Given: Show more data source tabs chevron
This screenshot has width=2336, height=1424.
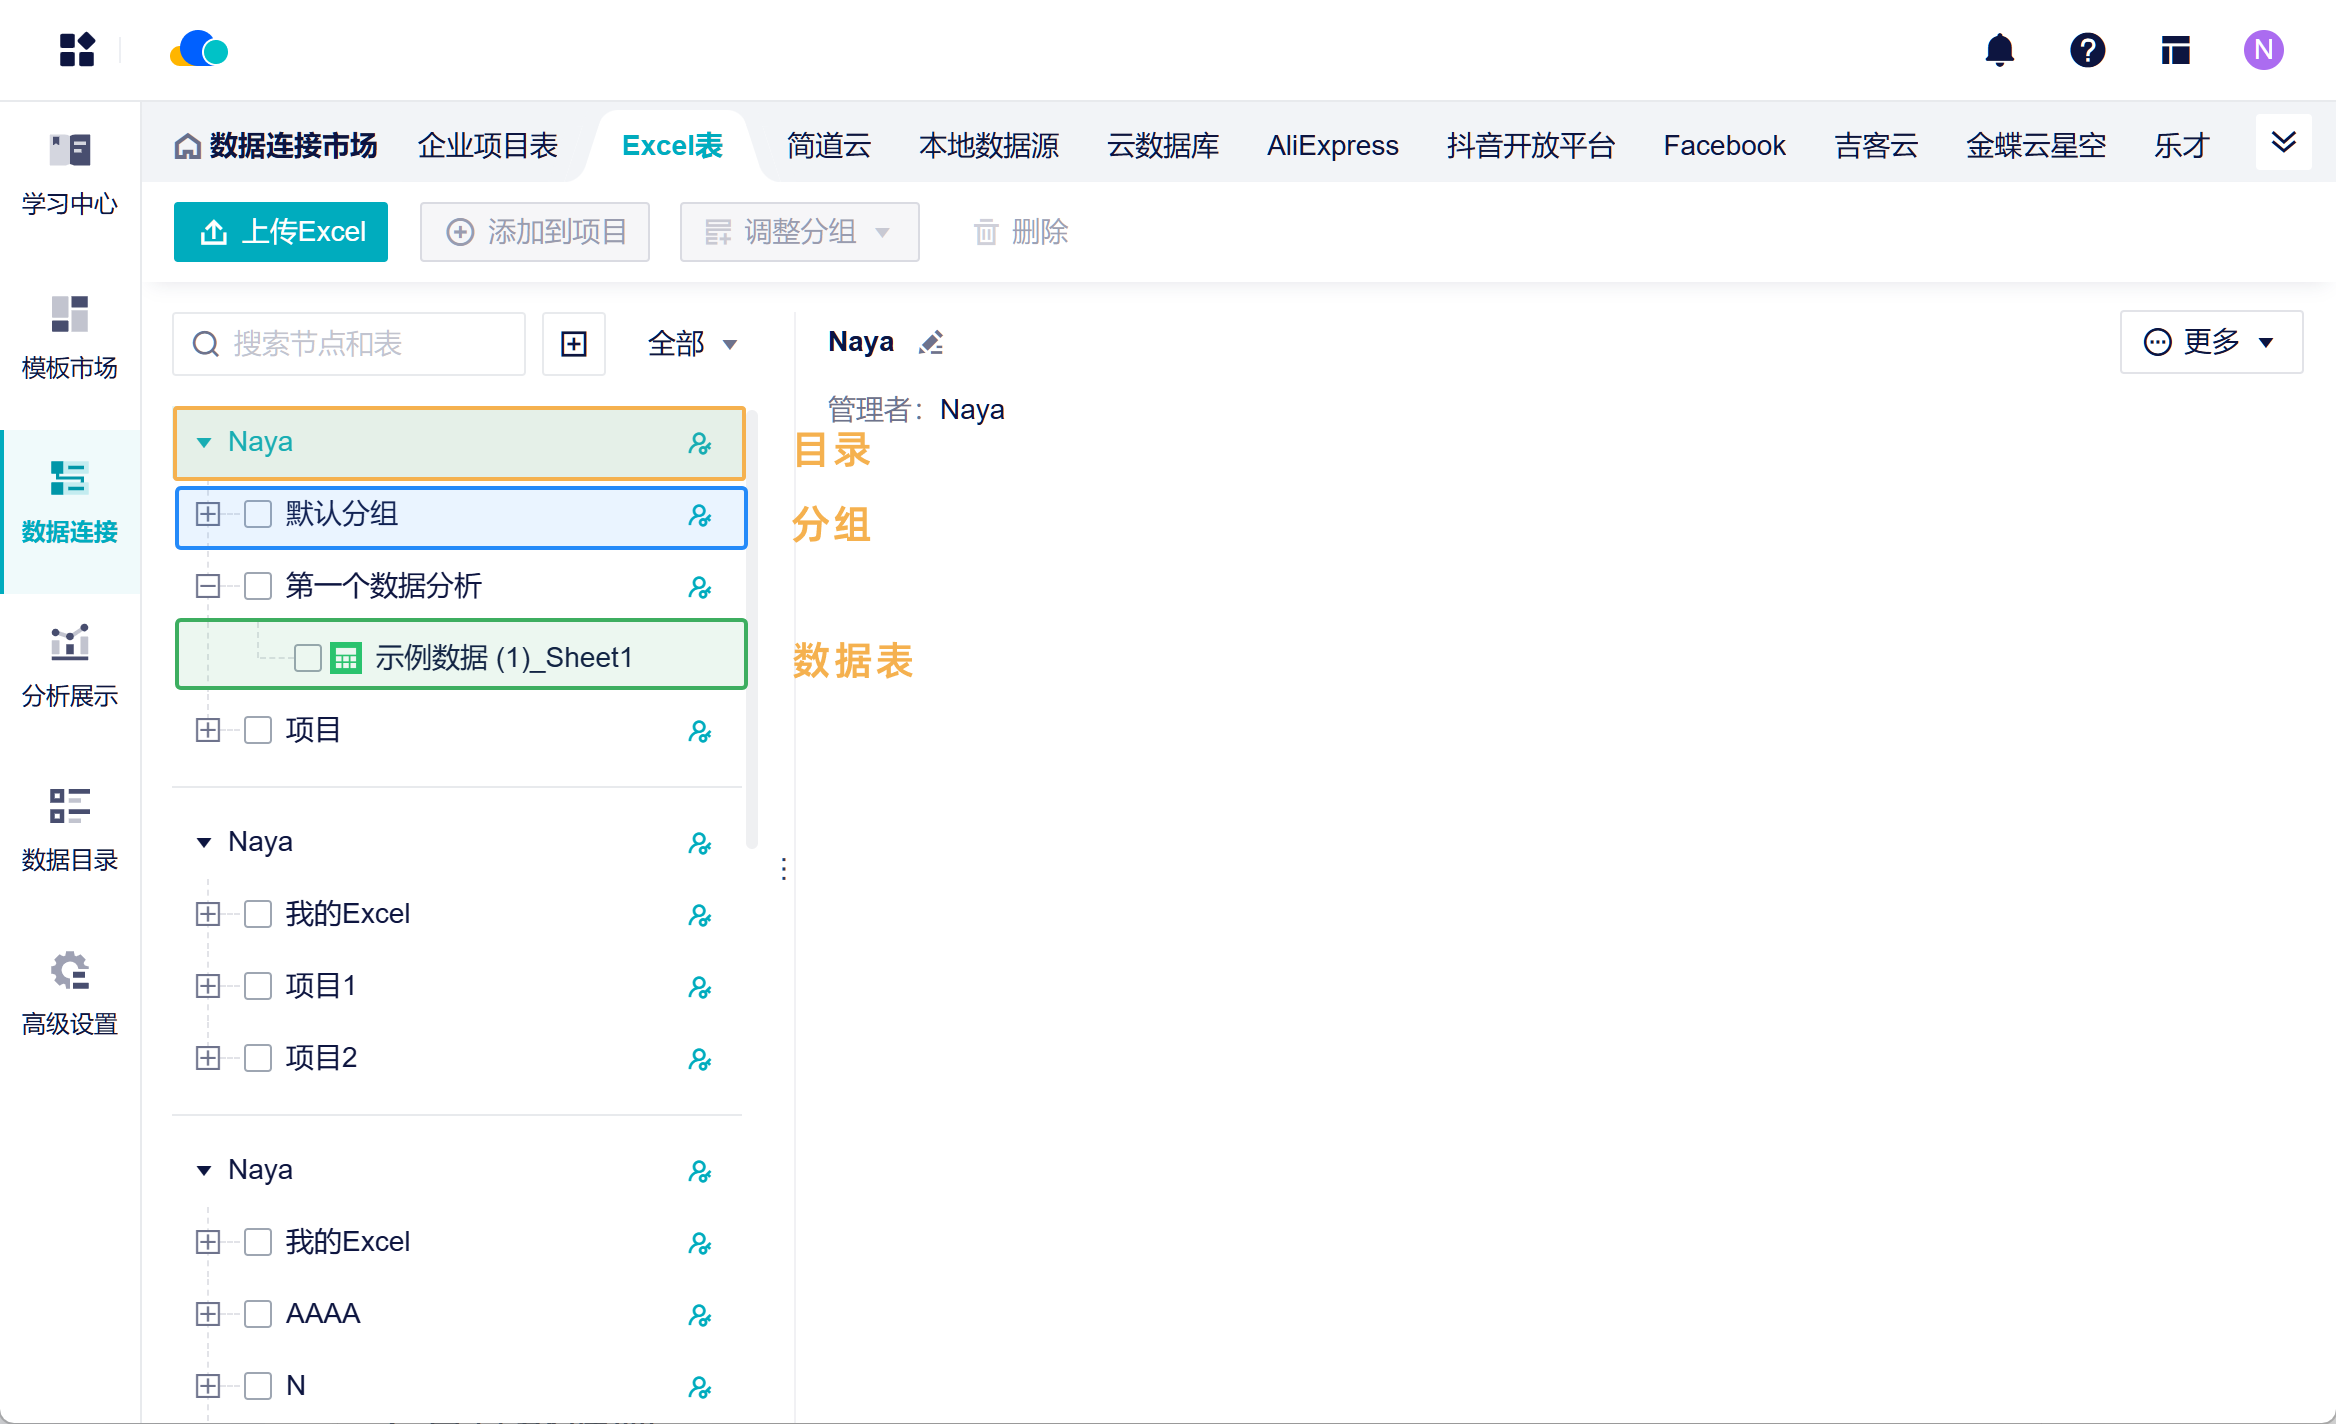Looking at the screenshot, I should 2284,142.
